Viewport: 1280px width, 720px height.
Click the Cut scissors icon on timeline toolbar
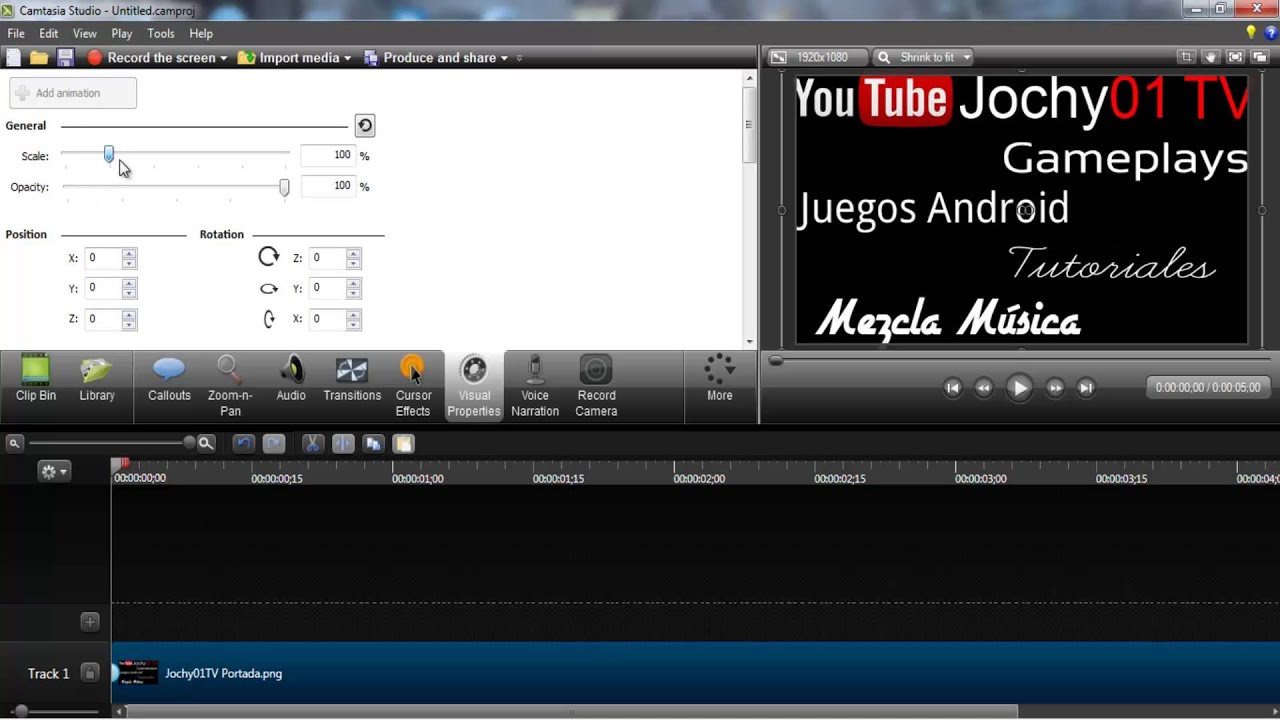[x=313, y=443]
